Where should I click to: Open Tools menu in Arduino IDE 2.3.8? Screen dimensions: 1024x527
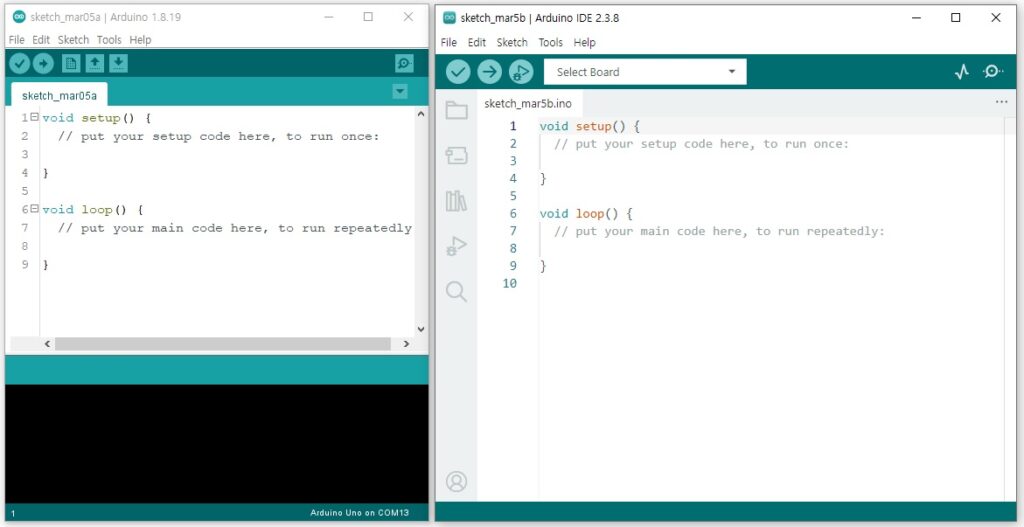[550, 43]
